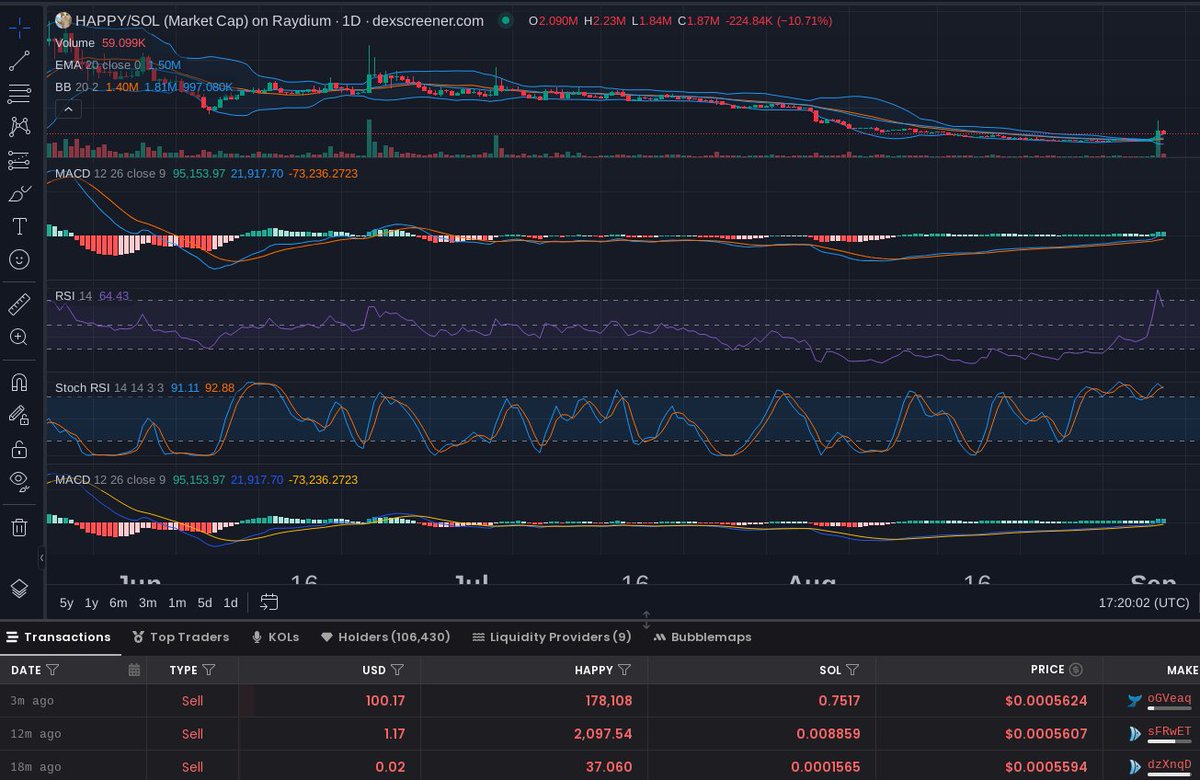Screen dimensions: 1200x780
Task: Open the SOL column filter
Action: pos(853,670)
